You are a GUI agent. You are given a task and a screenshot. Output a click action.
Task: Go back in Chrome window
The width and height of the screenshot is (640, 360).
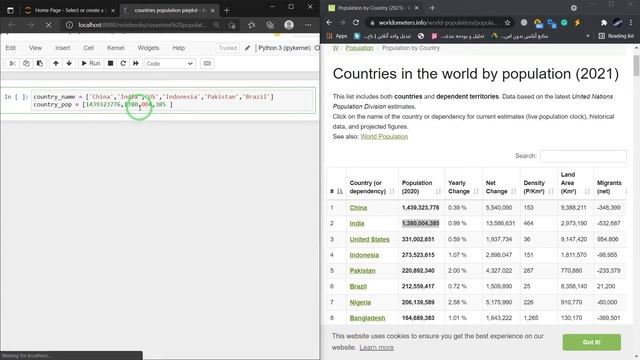coord(329,22)
